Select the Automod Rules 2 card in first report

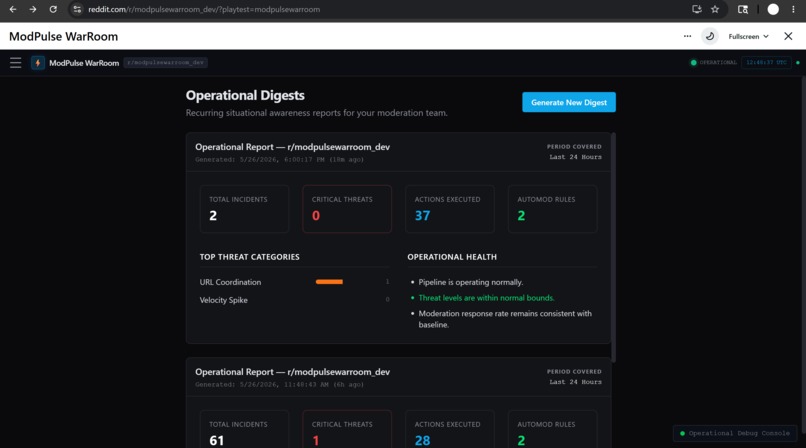click(x=553, y=209)
